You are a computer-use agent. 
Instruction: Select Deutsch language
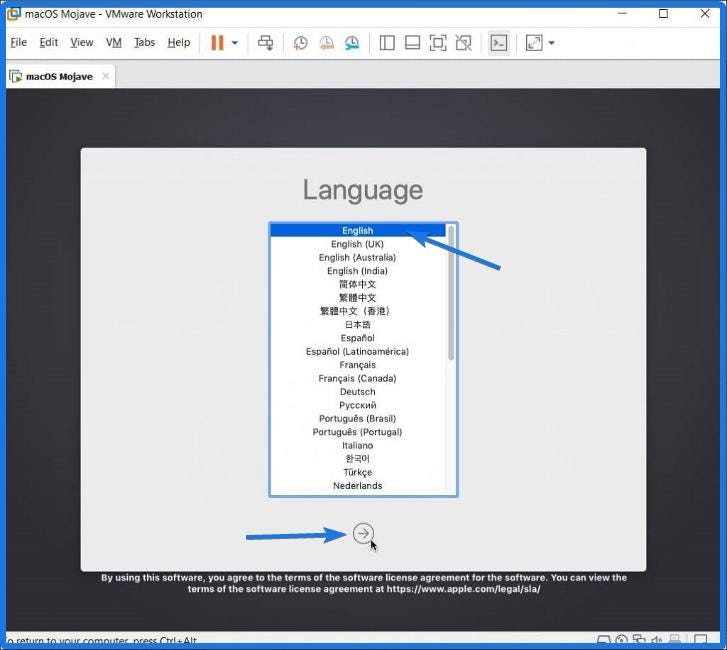pos(357,392)
